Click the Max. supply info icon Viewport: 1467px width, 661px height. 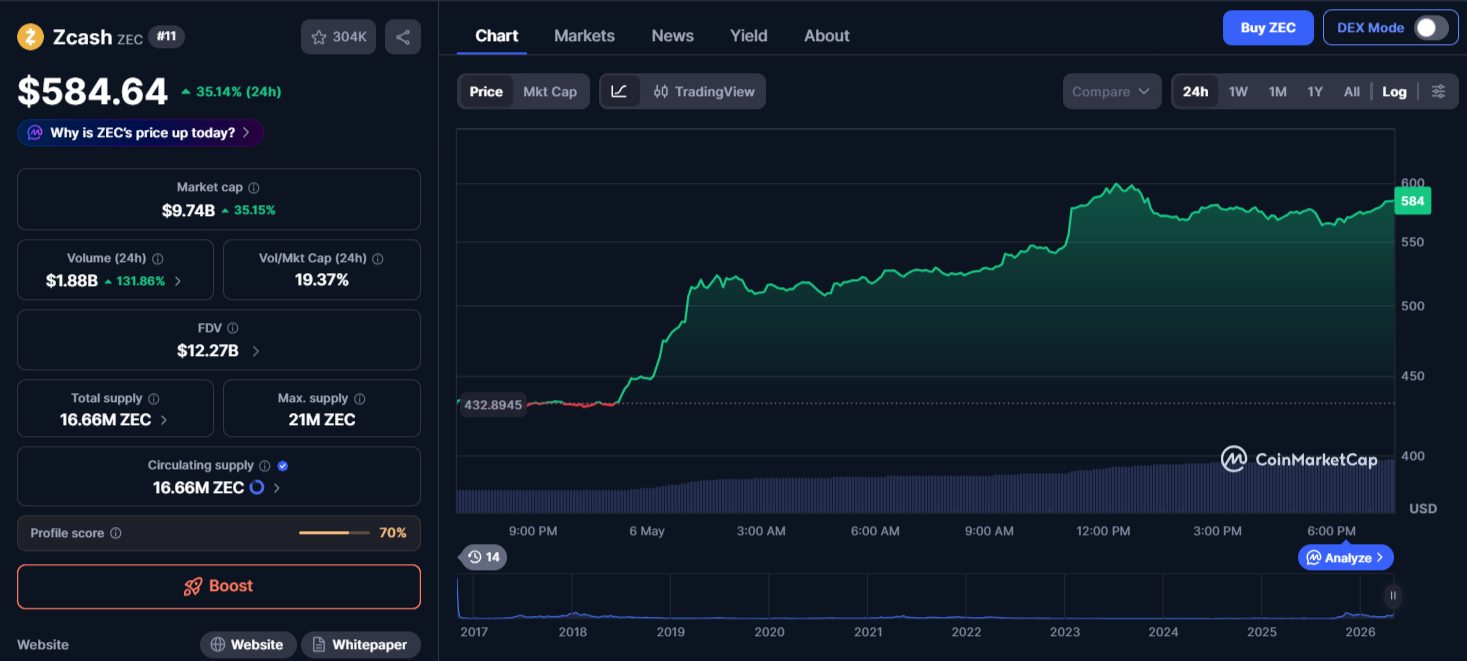(360, 398)
